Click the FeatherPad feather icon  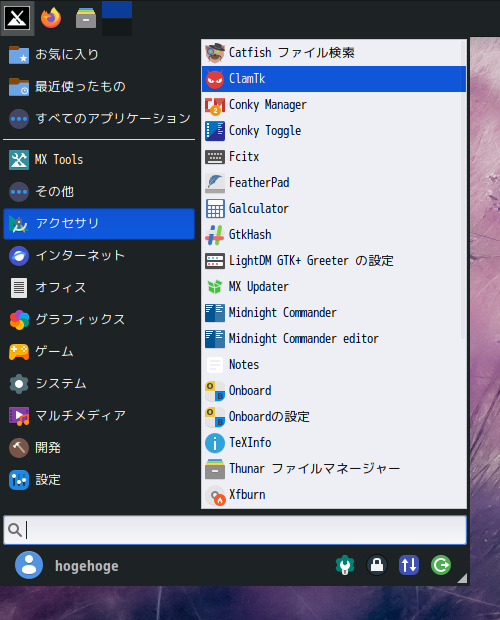pyautogui.click(x=215, y=183)
